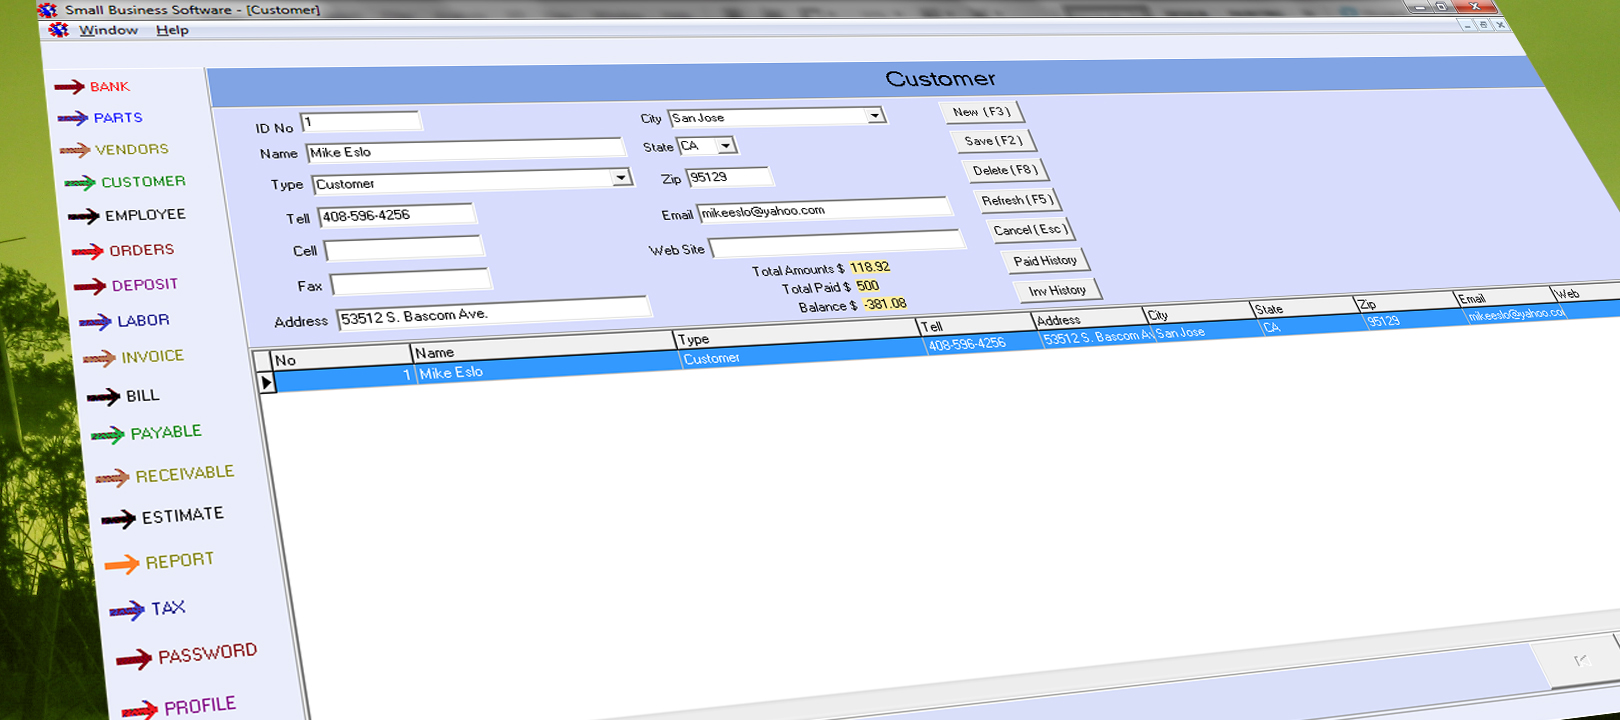Screen dimensions: 1620x720
Task: Open the Window menu
Action: point(108,30)
